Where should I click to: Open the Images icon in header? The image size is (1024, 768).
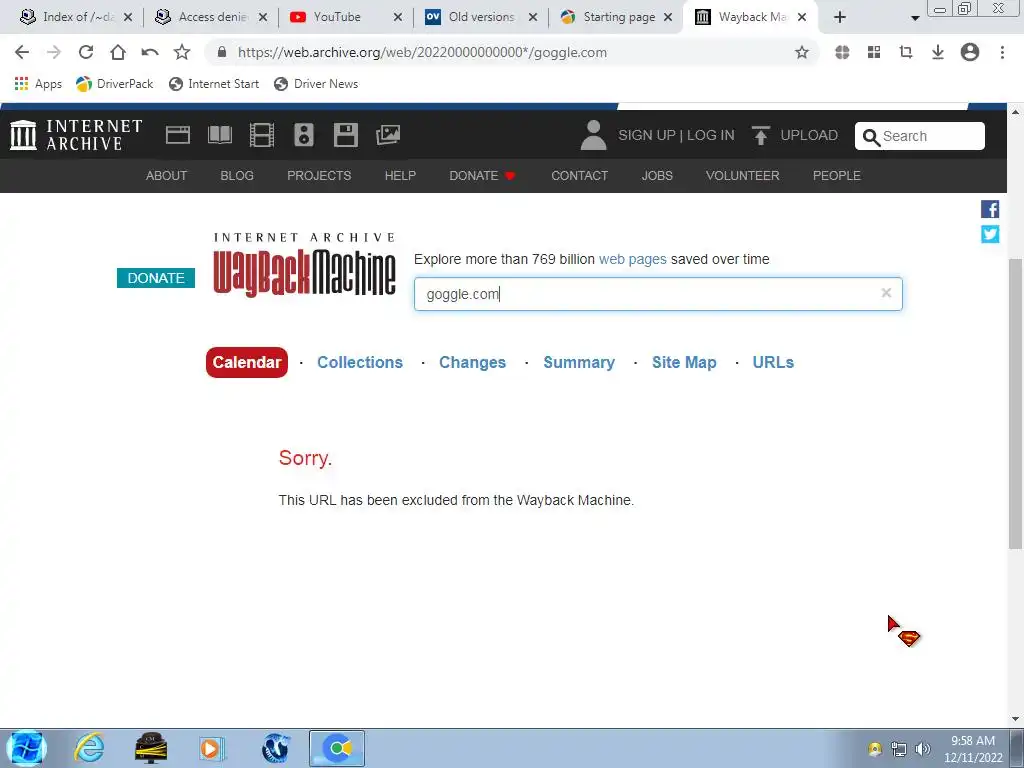coord(387,135)
